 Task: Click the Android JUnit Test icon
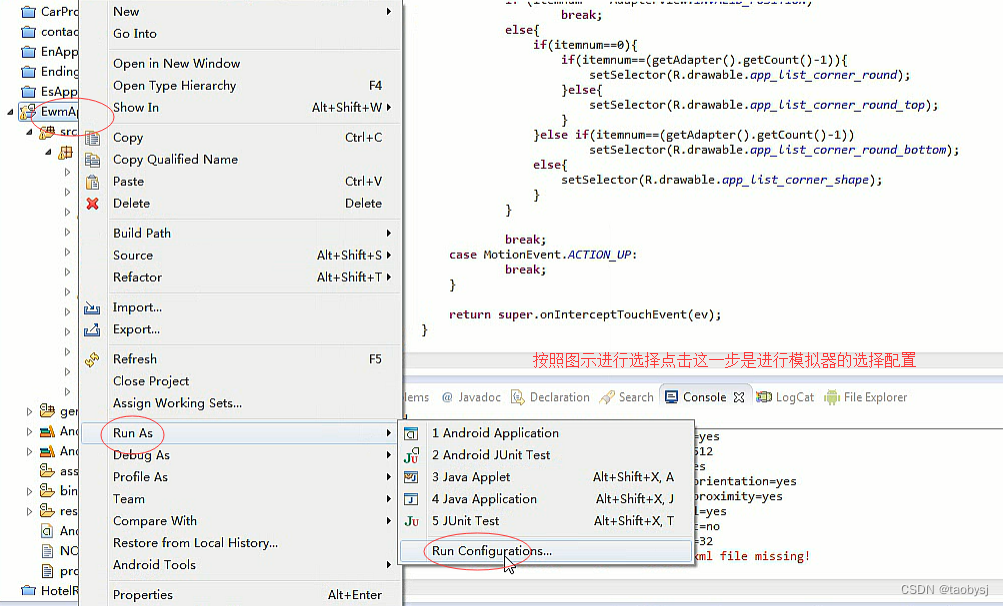411,456
